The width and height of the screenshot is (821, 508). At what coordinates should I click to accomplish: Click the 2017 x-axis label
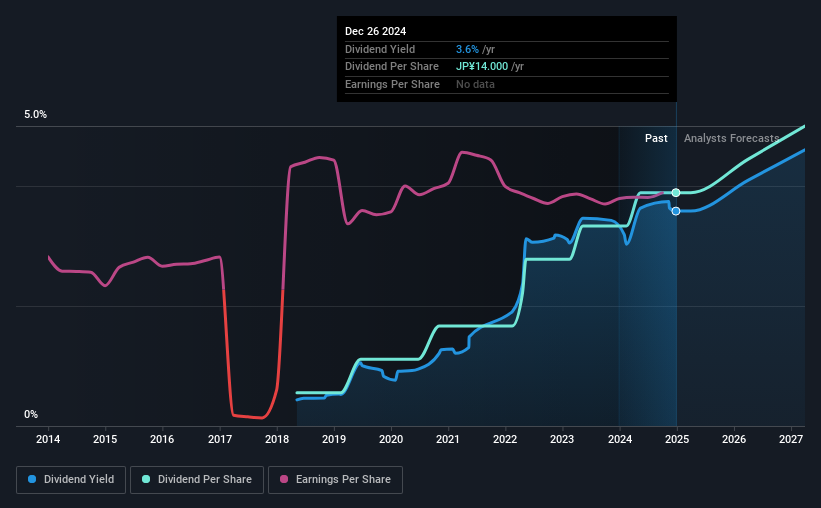pyautogui.click(x=220, y=439)
